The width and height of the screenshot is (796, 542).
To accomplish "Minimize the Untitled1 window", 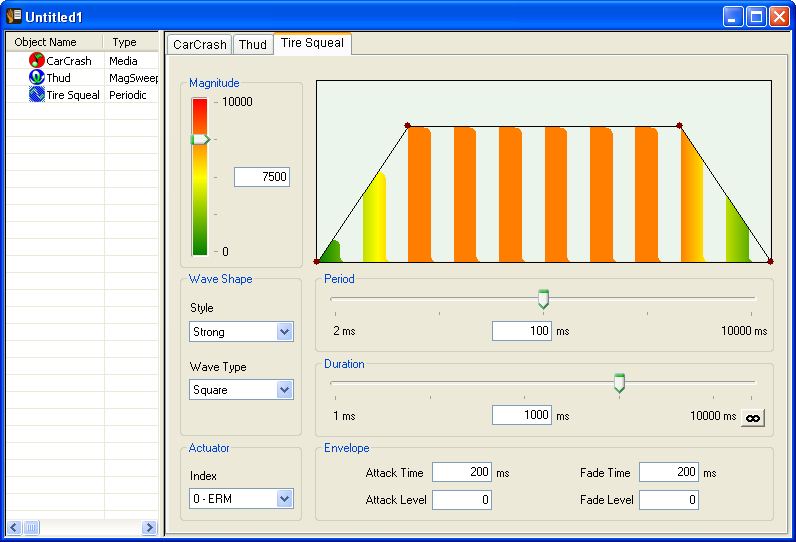I will coord(733,17).
